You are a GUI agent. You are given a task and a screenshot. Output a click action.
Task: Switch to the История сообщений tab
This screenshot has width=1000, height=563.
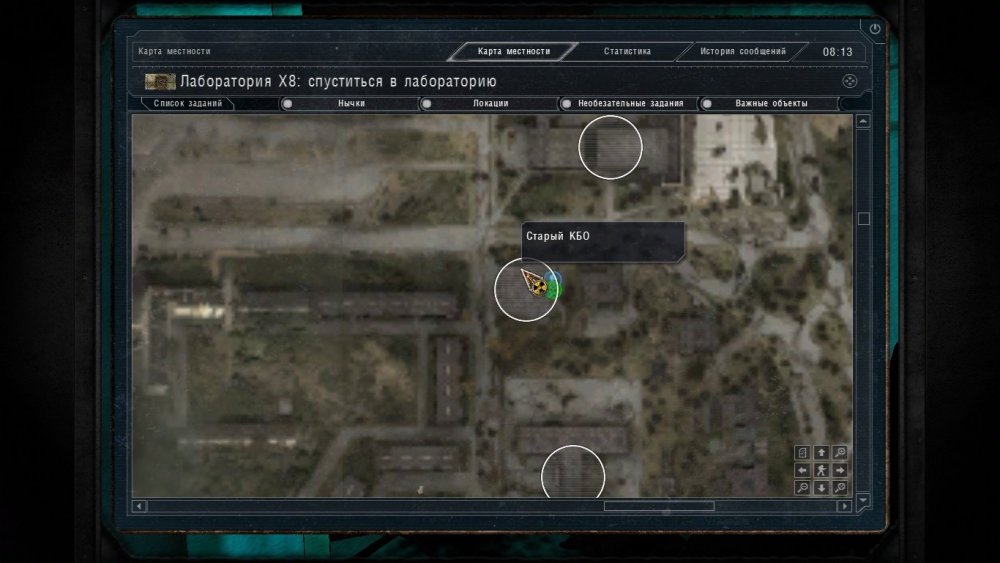[743, 51]
